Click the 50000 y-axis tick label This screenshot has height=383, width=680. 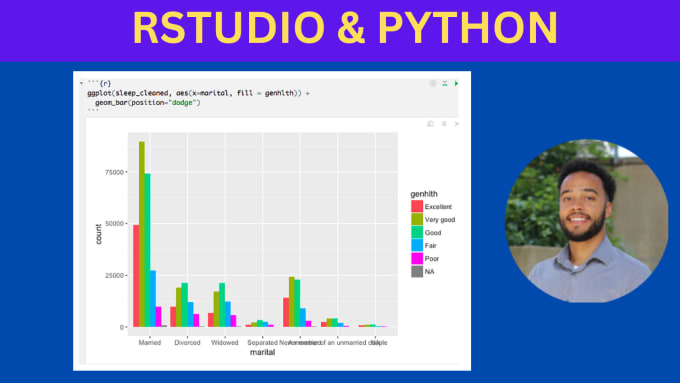tap(114, 224)
